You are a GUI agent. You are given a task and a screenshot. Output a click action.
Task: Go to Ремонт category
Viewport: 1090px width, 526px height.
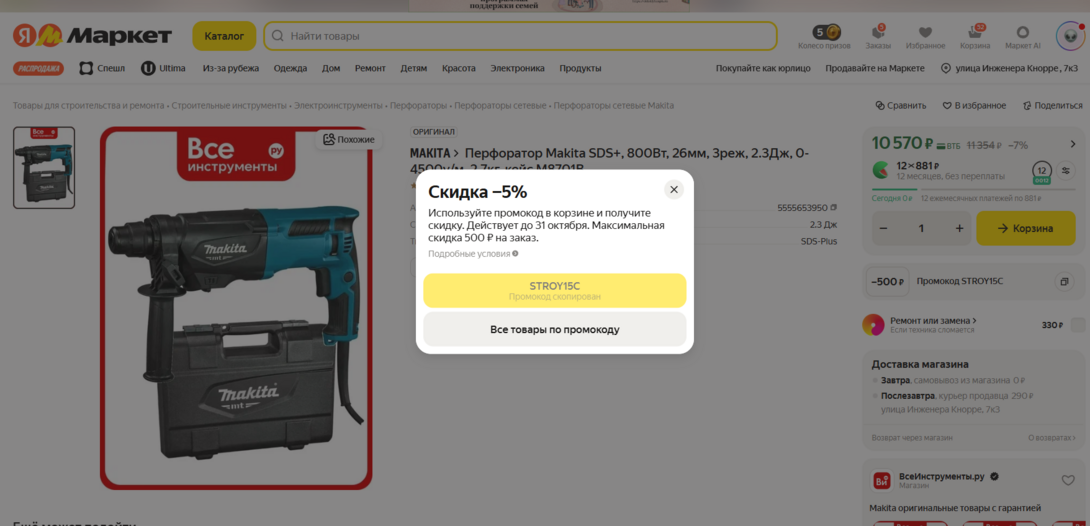[x=370, y=68]
